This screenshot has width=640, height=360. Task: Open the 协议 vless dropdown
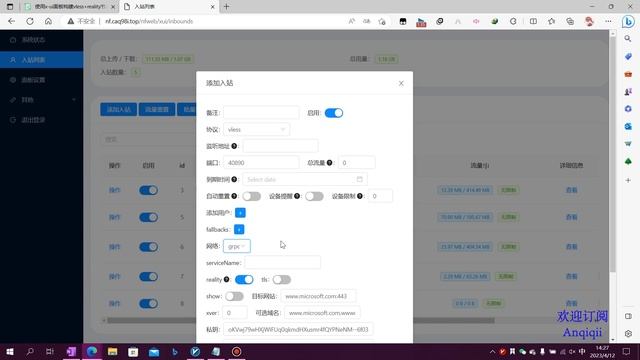[256, 129]
